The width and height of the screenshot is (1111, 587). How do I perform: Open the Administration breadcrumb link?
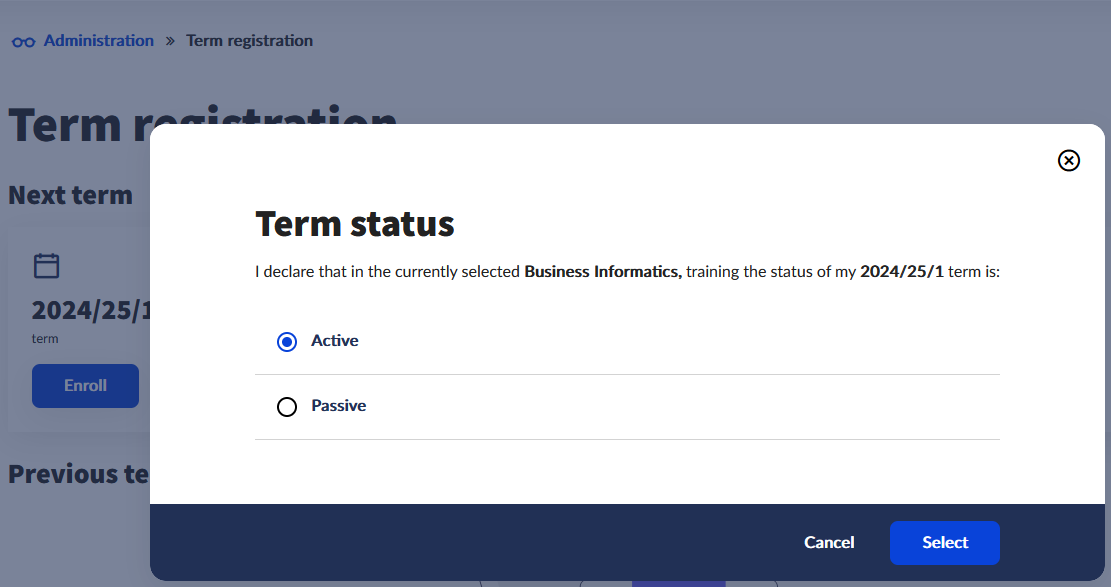pos(99,41)
